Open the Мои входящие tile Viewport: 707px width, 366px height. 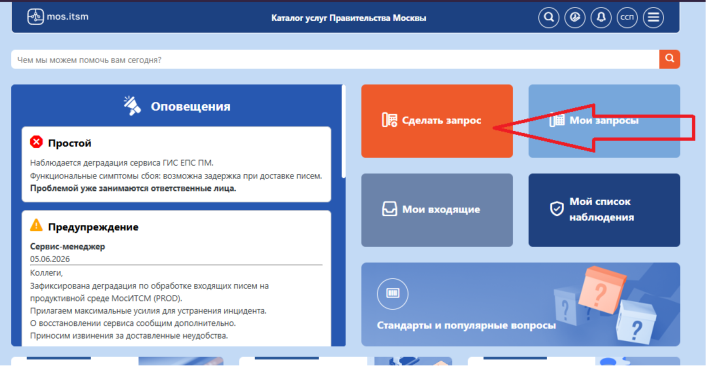(x=437, y=210)
